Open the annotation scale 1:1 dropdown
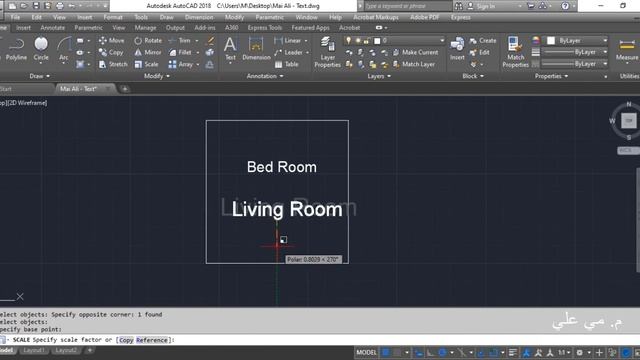The image size is (640, 360). click(564, 352)
